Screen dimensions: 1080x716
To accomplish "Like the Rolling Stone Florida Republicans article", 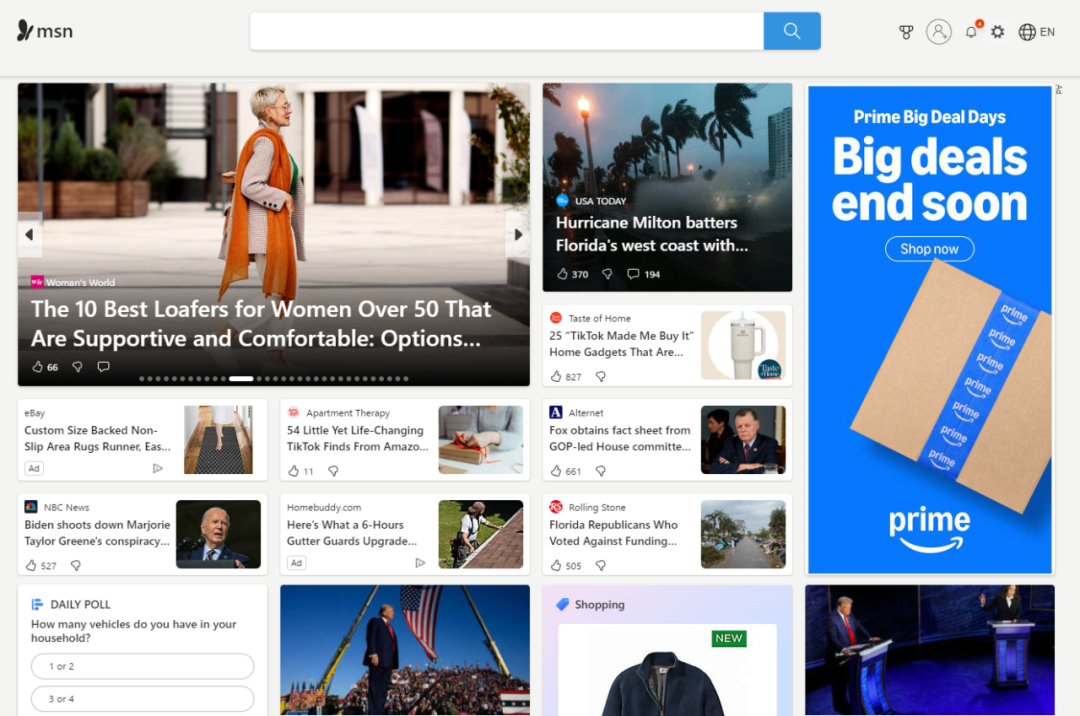I will [565, 565].
